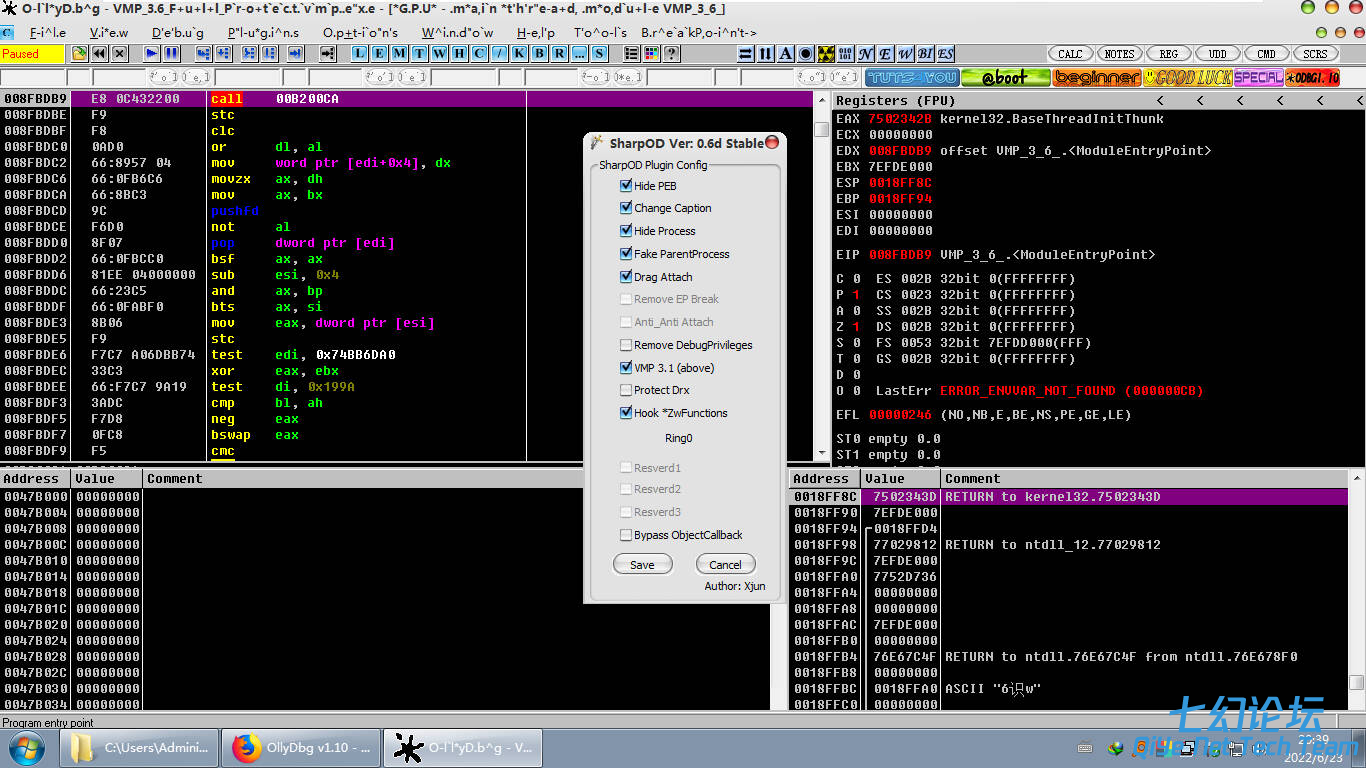
Task: Click the CALC button
Action: pos(1070,54)
